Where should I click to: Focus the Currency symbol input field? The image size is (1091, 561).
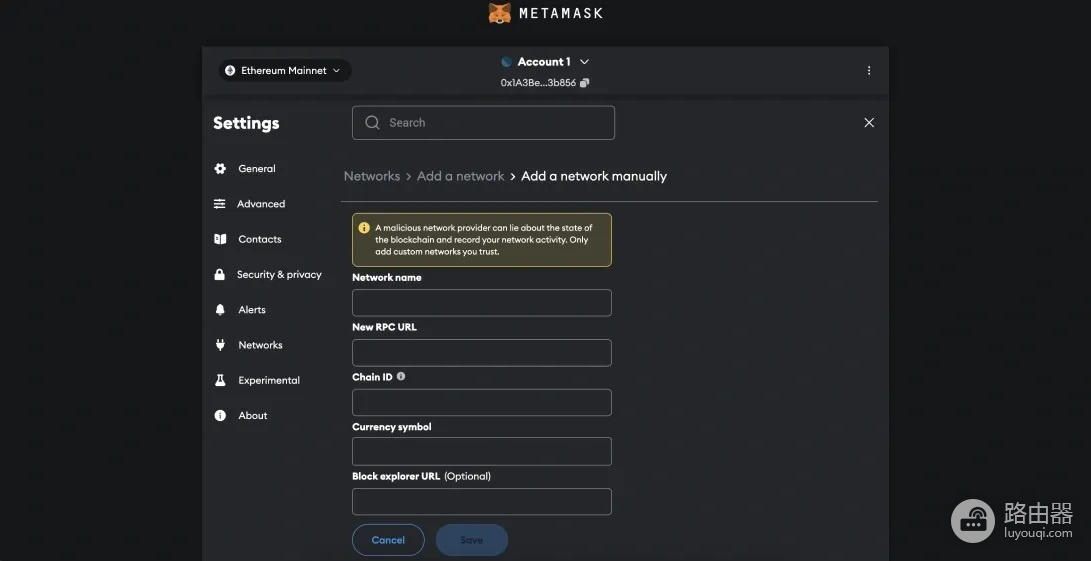(481, 451)
